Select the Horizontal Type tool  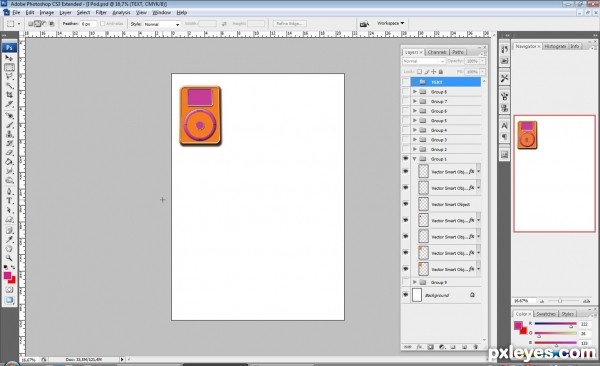click(x=9, y=201)
